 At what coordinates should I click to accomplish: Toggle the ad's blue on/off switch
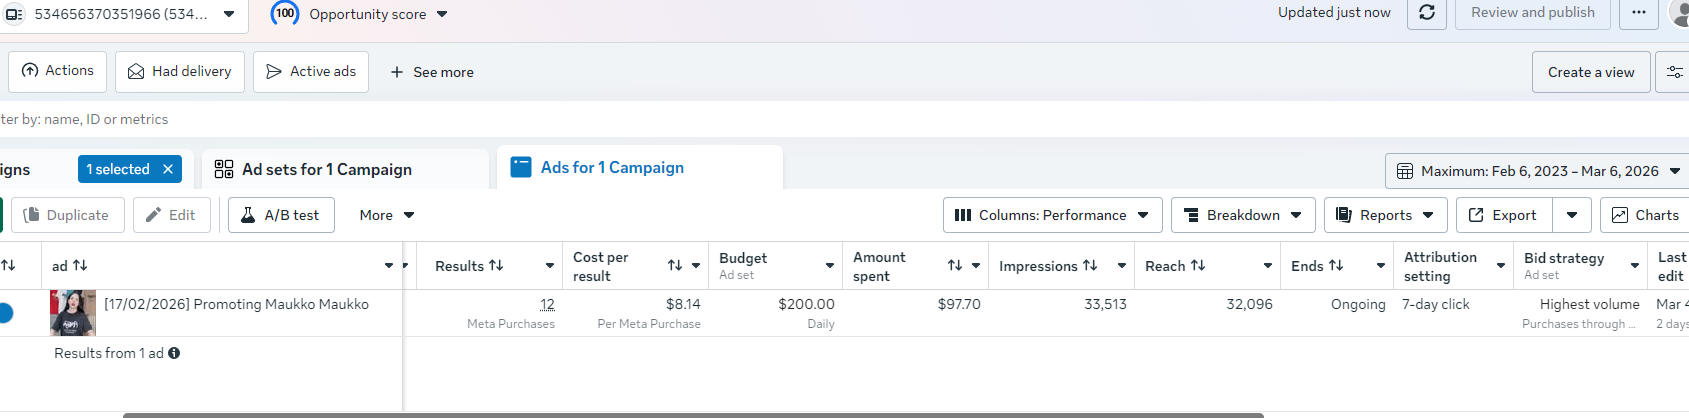tap(5, 313)
